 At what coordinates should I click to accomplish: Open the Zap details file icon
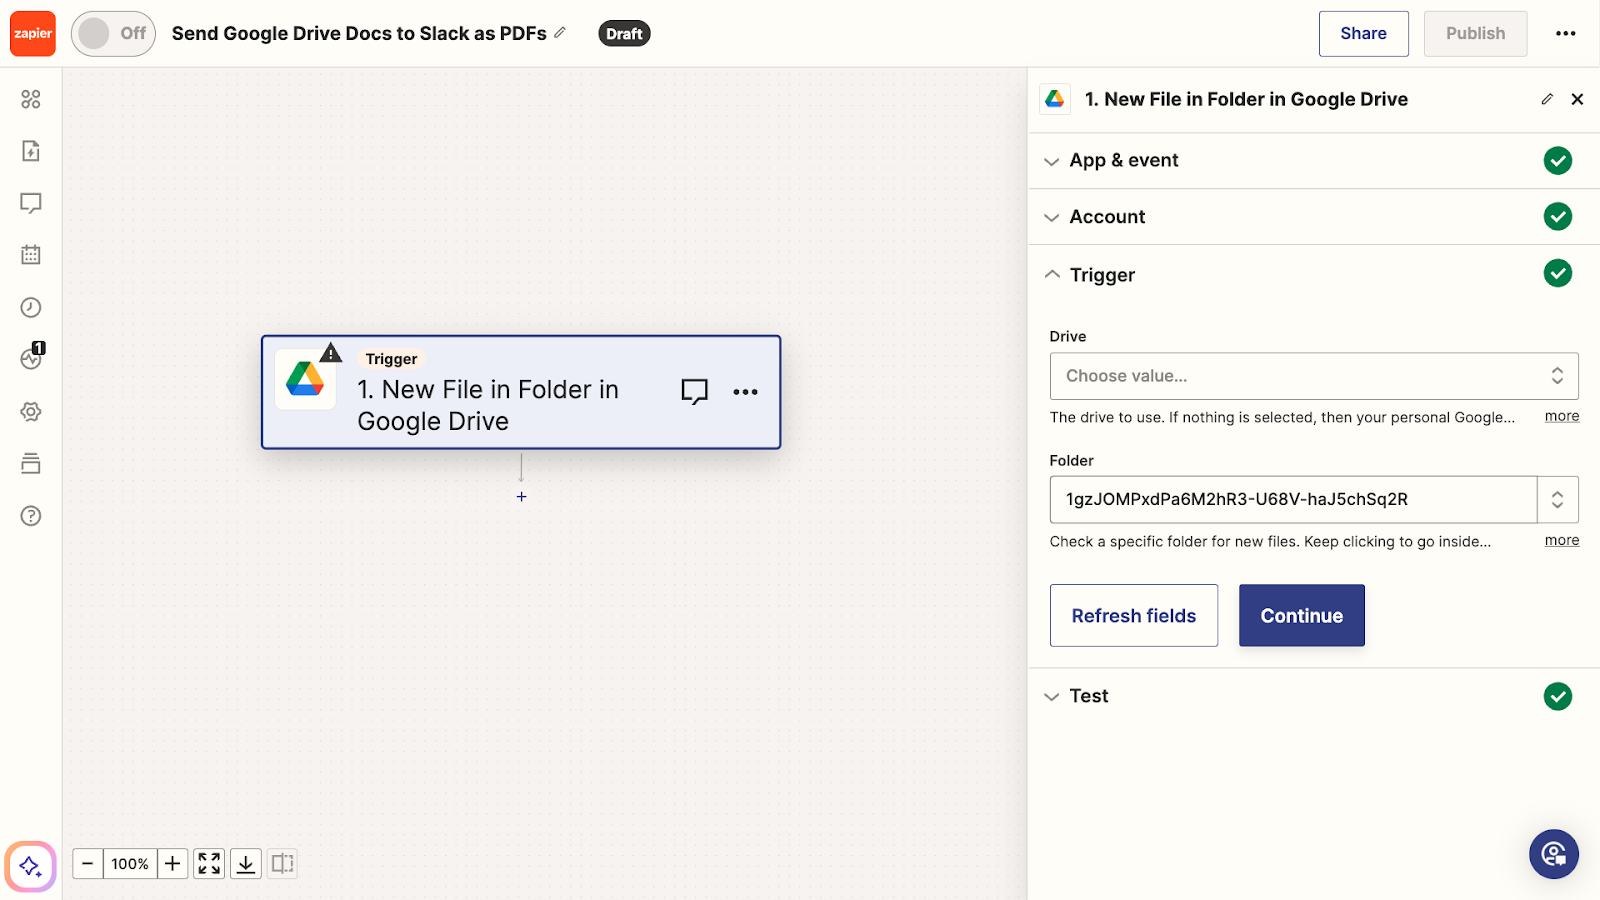31,151
